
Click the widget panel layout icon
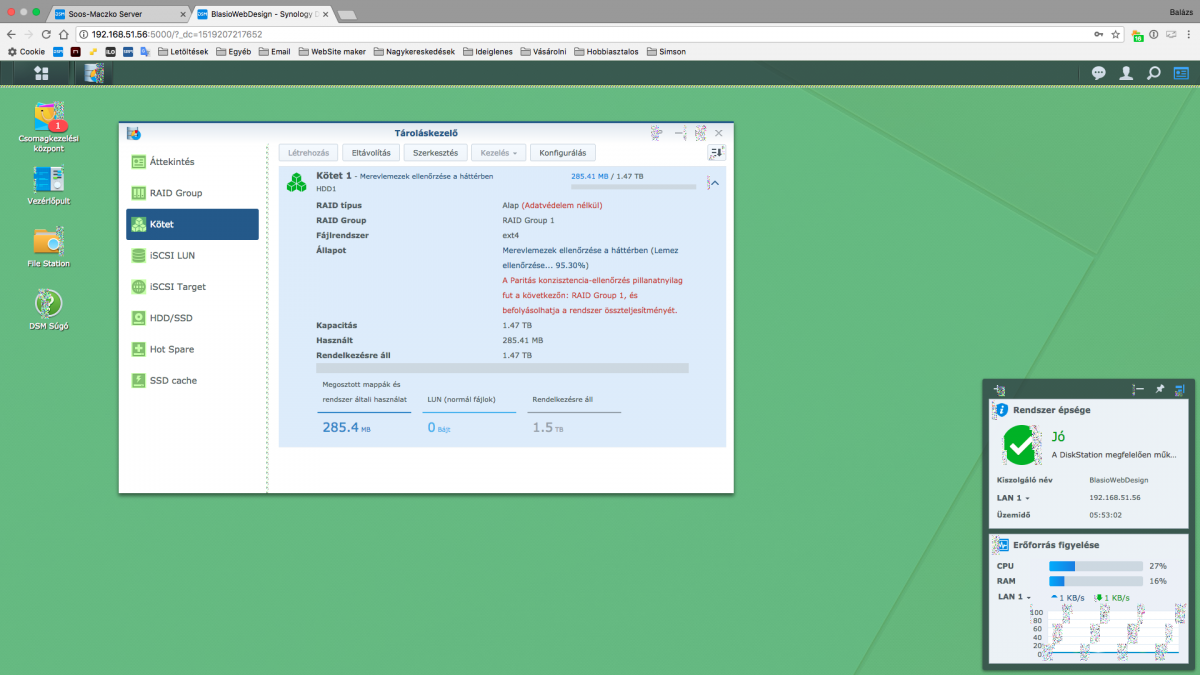click(1180, 389)
